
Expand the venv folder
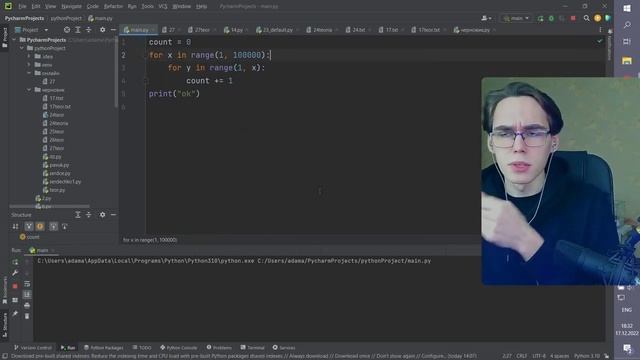pyautogui.click(x=29, y=65)
